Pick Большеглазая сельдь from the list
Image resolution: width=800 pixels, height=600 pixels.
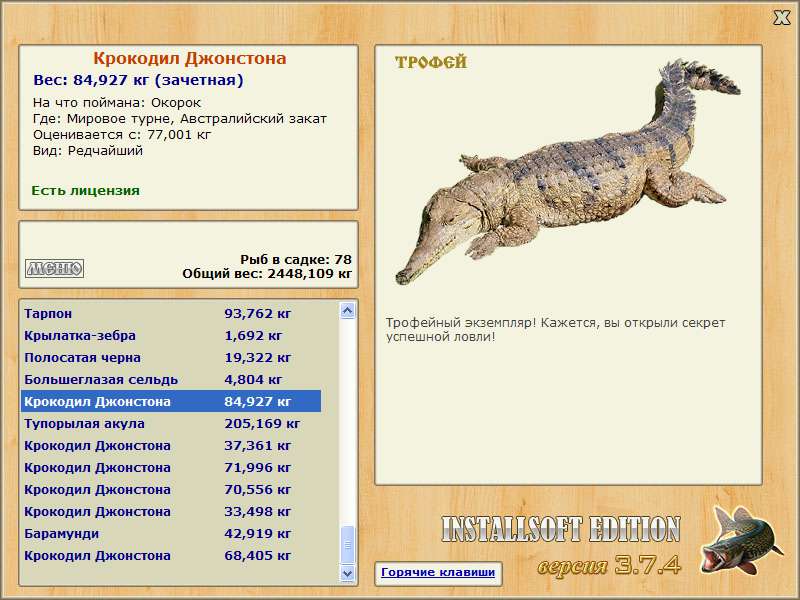[170, 380]
